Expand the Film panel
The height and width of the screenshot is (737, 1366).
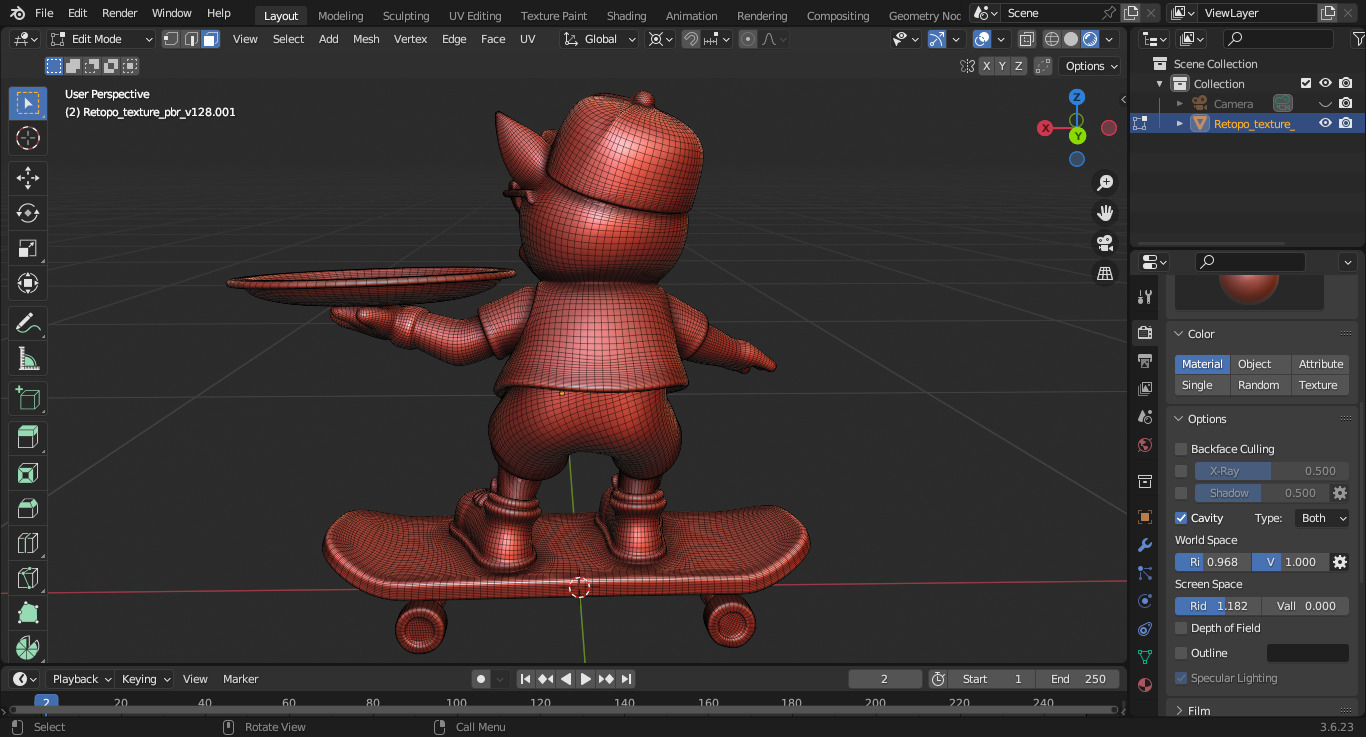pyautogui.click(x=1199, y=711)
